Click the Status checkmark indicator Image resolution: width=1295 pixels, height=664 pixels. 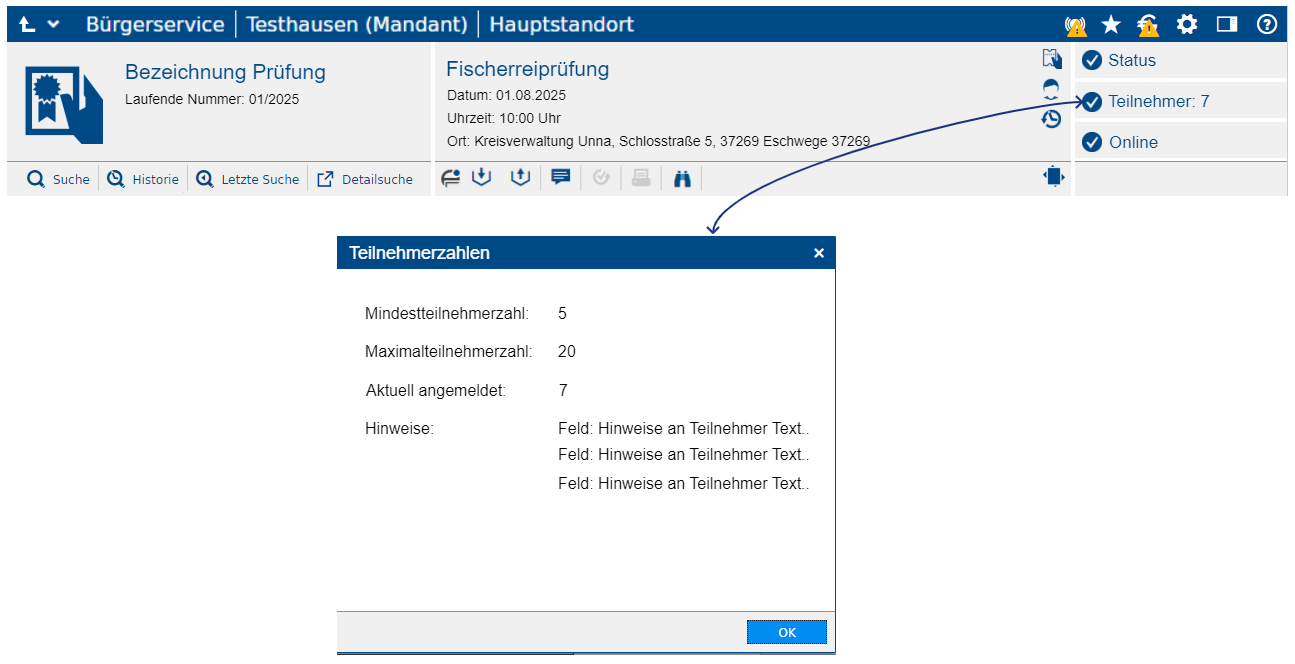(1092, 60)
